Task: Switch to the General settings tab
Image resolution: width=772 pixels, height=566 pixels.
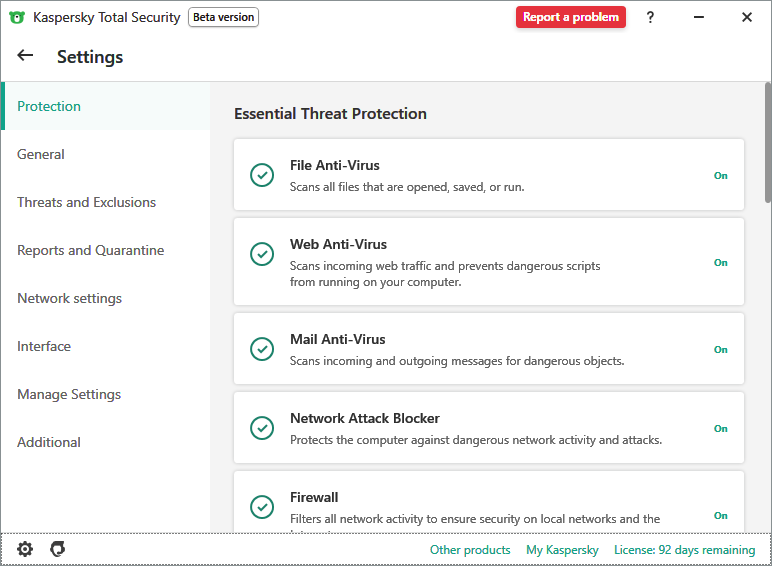Action: [41, 154]
